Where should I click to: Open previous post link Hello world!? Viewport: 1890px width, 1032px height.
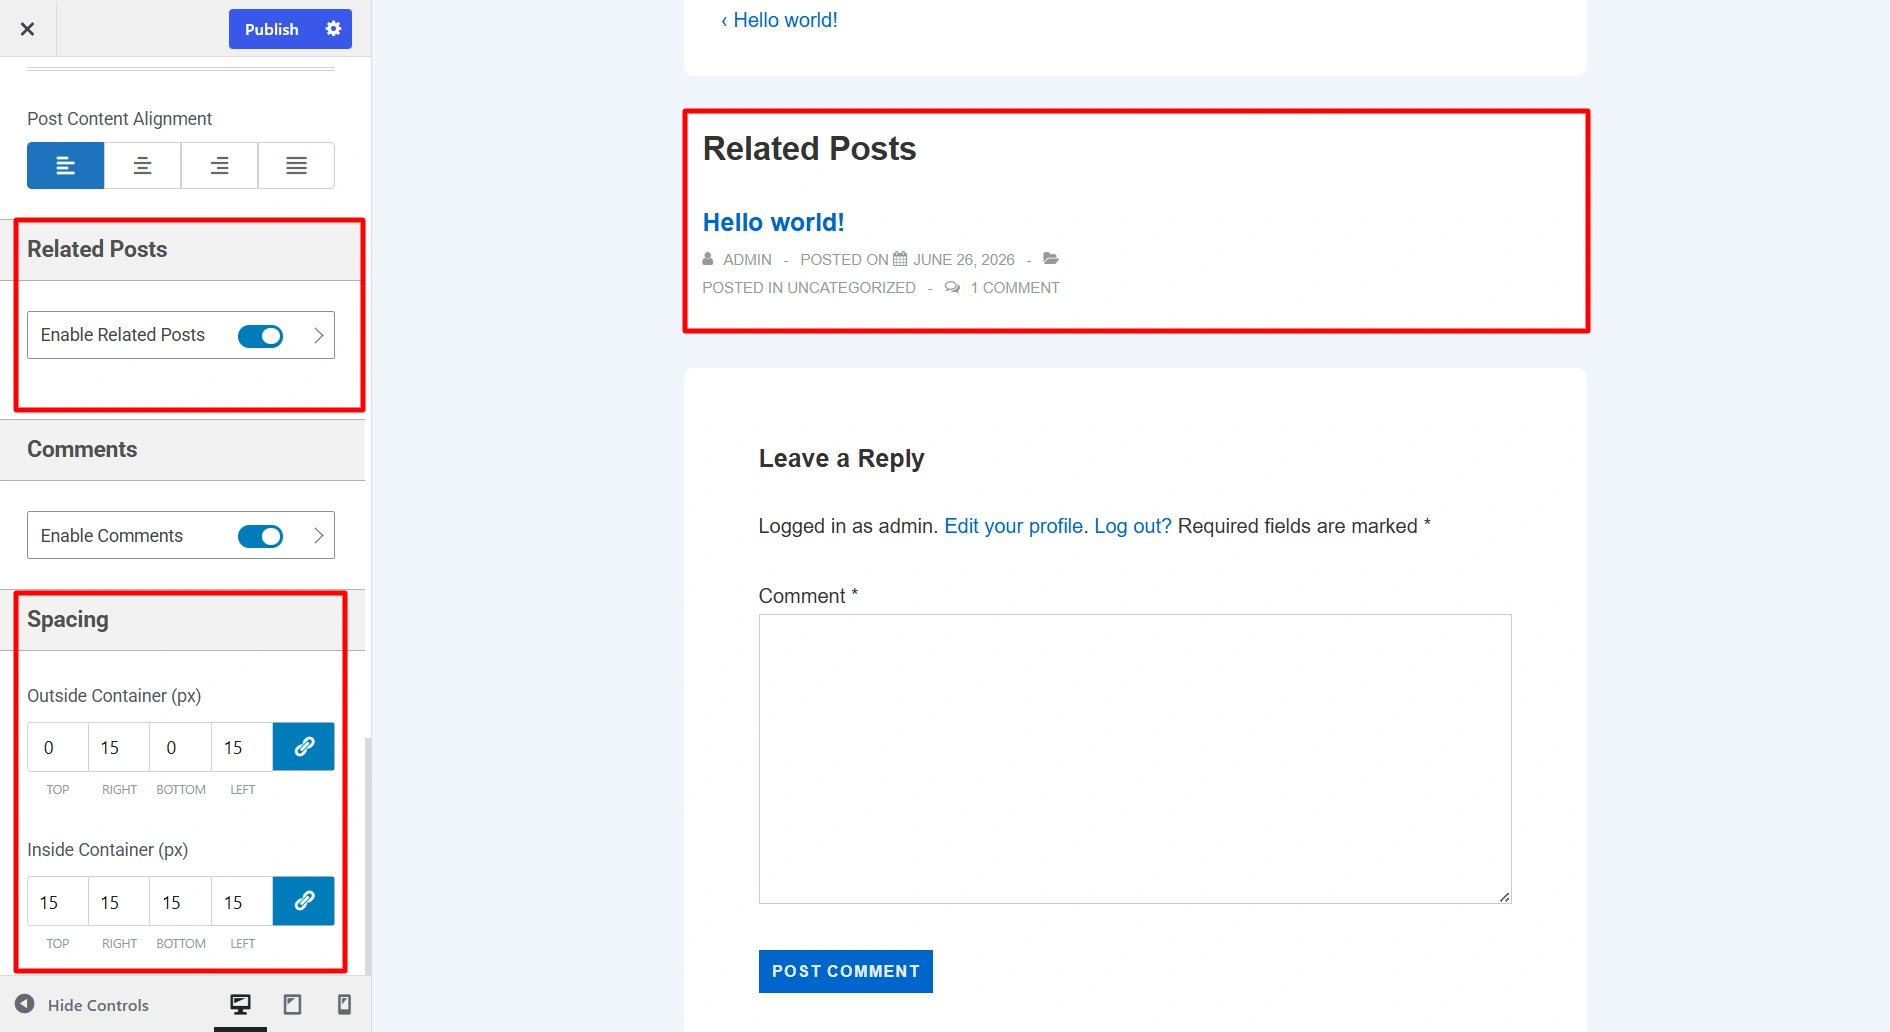tap(779, 20)
